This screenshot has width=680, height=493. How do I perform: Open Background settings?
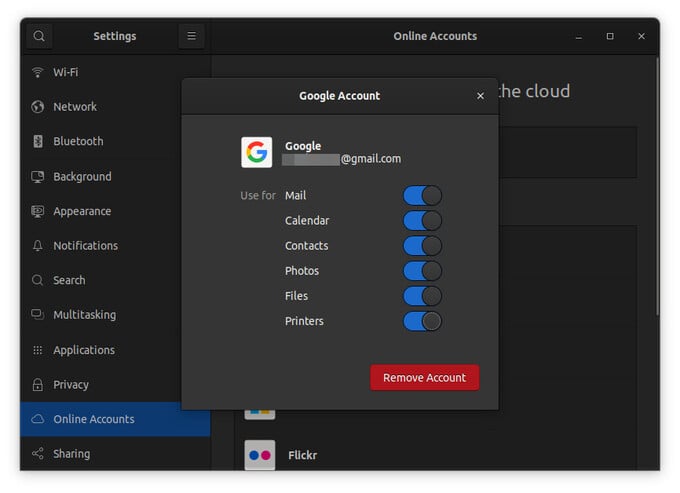(x=115, y=176)
